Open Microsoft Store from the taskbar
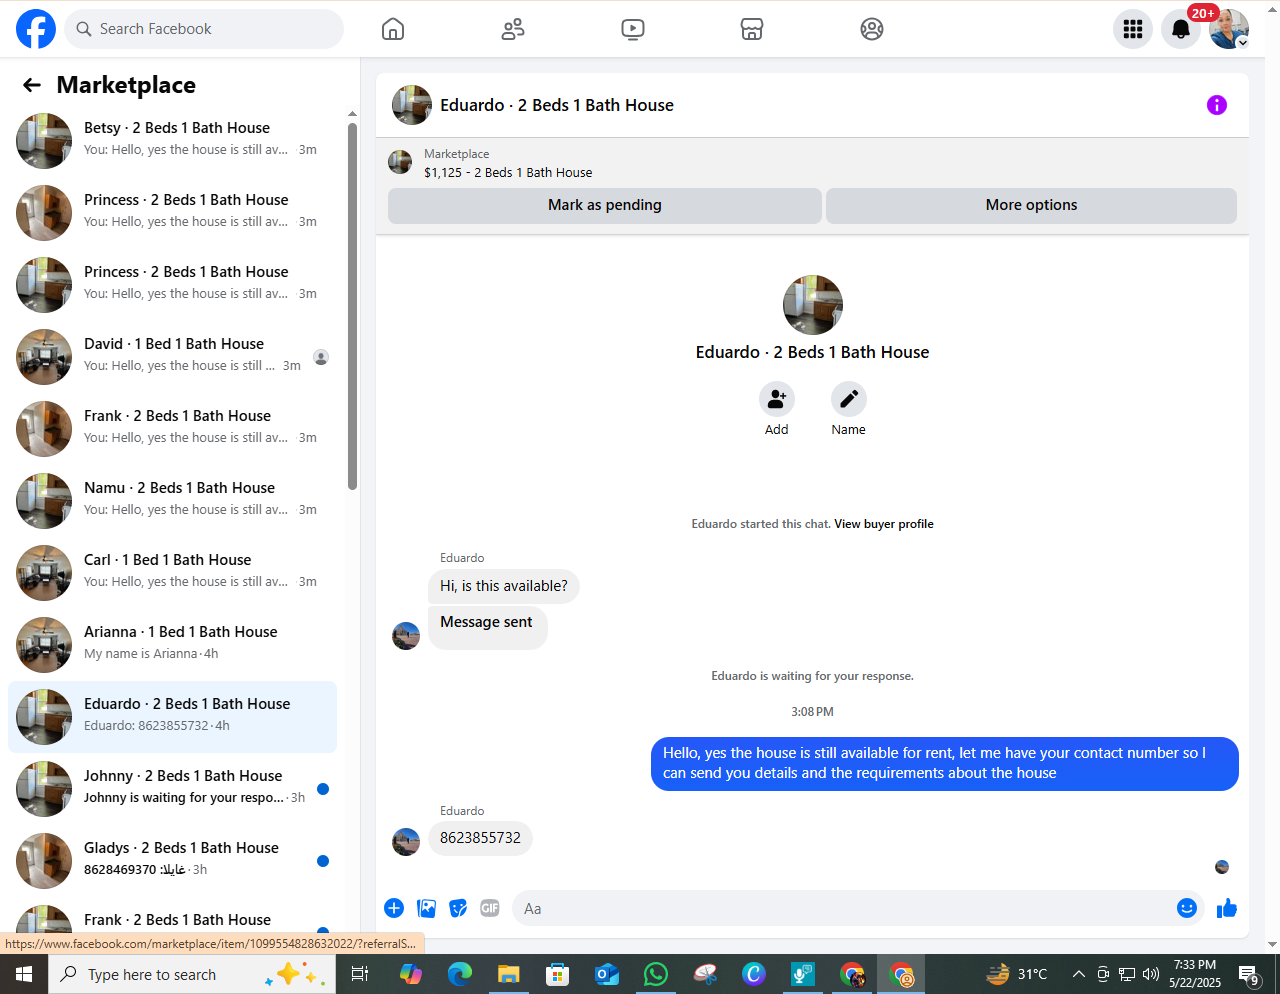 coord(558,974)
